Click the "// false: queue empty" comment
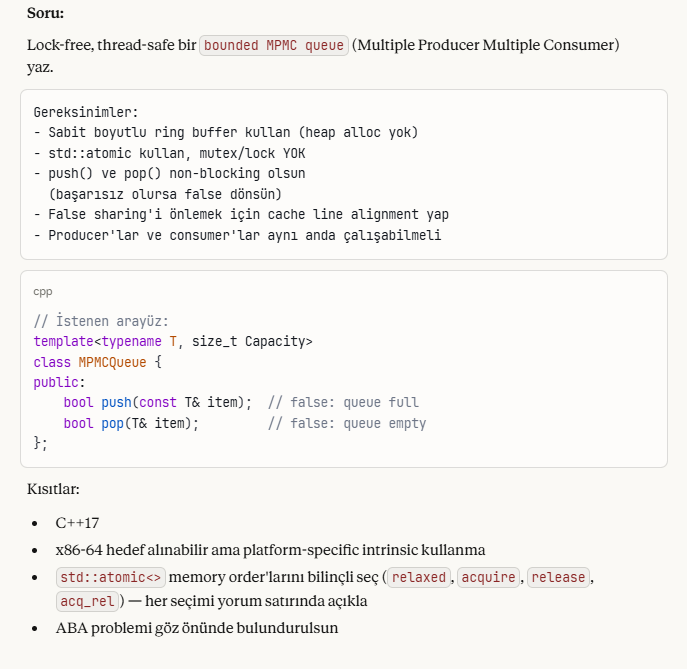Image resolution: width=687 pixels, height=669 pixels. pyautogui.click(x=346, y=423)
